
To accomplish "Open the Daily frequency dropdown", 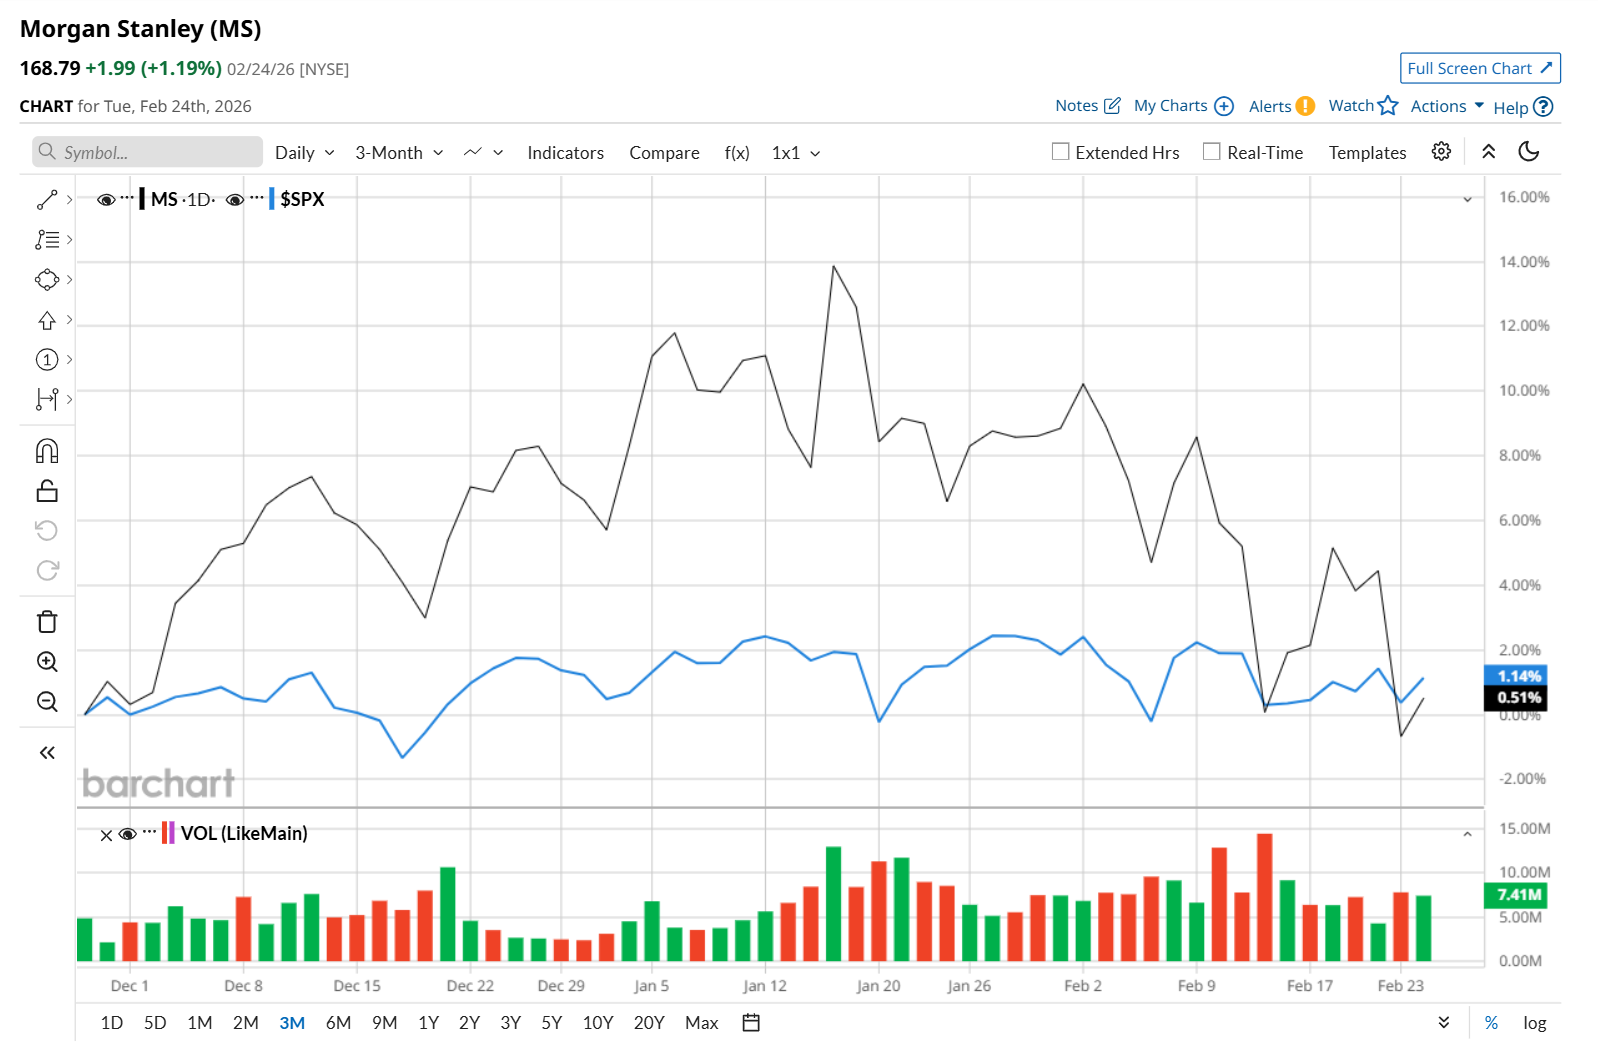I will tap(305, 152).
